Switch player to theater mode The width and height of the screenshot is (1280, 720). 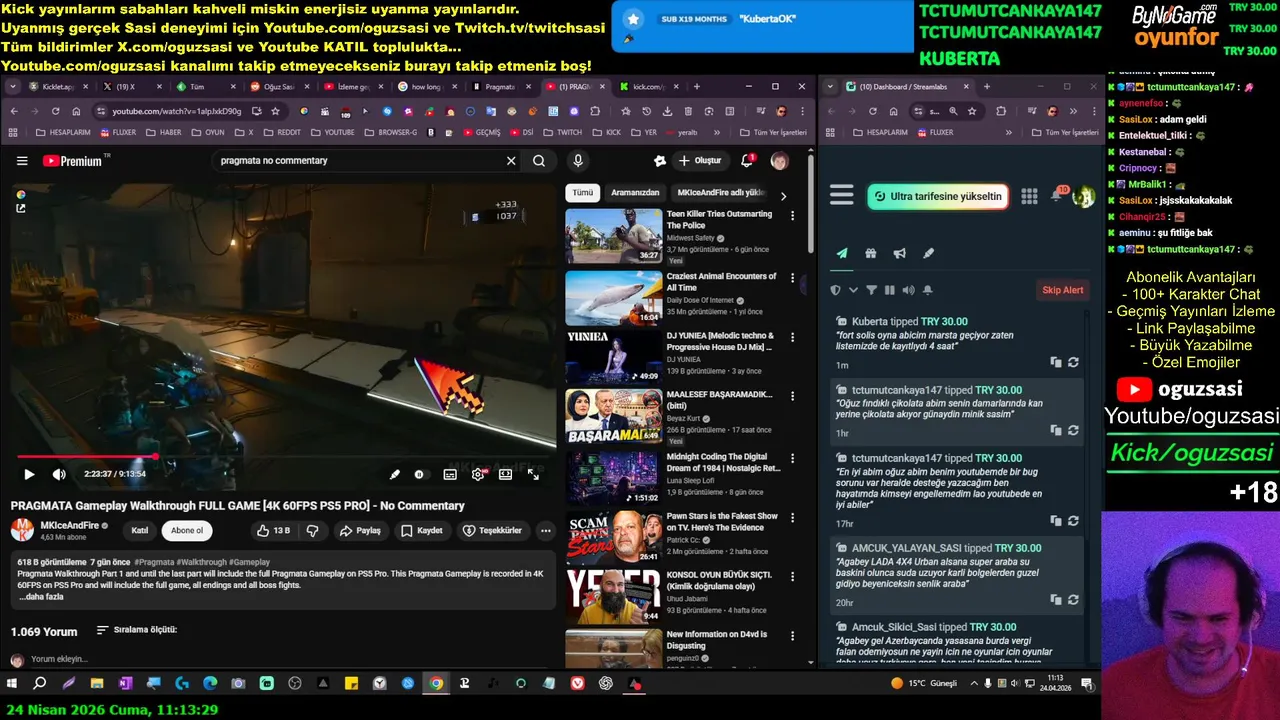coord(506,474)
